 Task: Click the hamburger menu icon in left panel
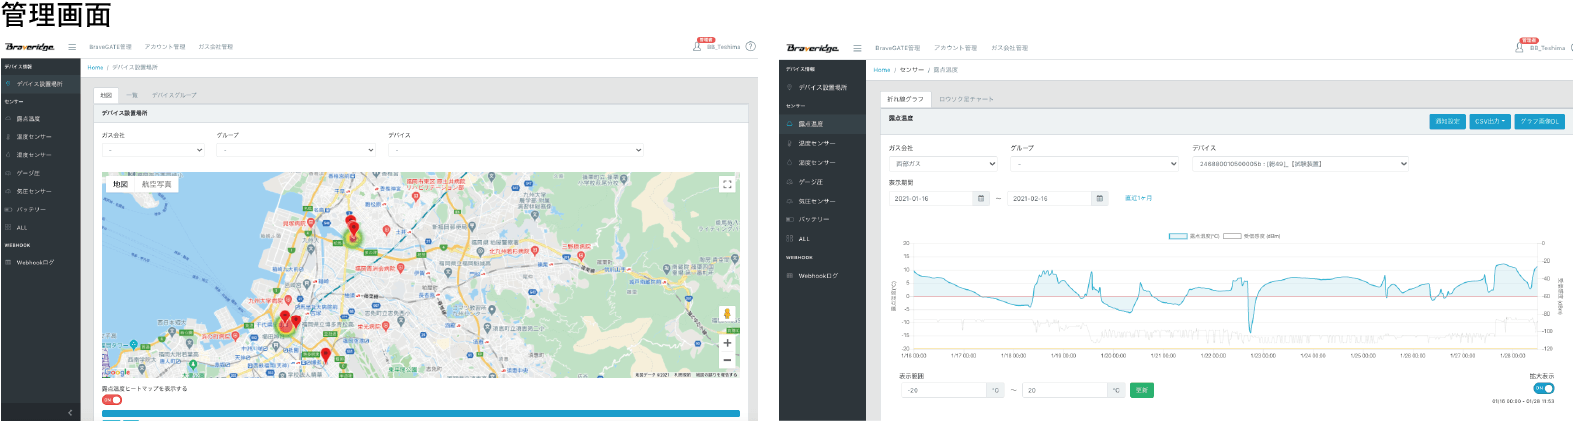[72, 47]
